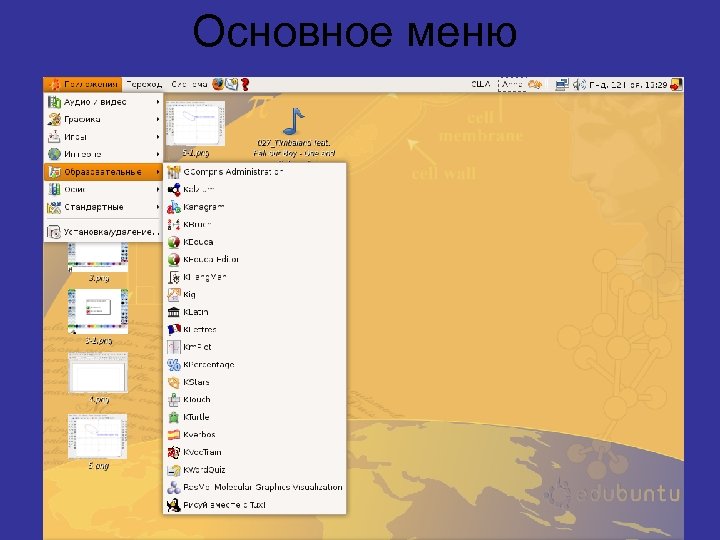Launch KmPlot
Viewport: 720px width, 540px height.
[x=254, y=347]
